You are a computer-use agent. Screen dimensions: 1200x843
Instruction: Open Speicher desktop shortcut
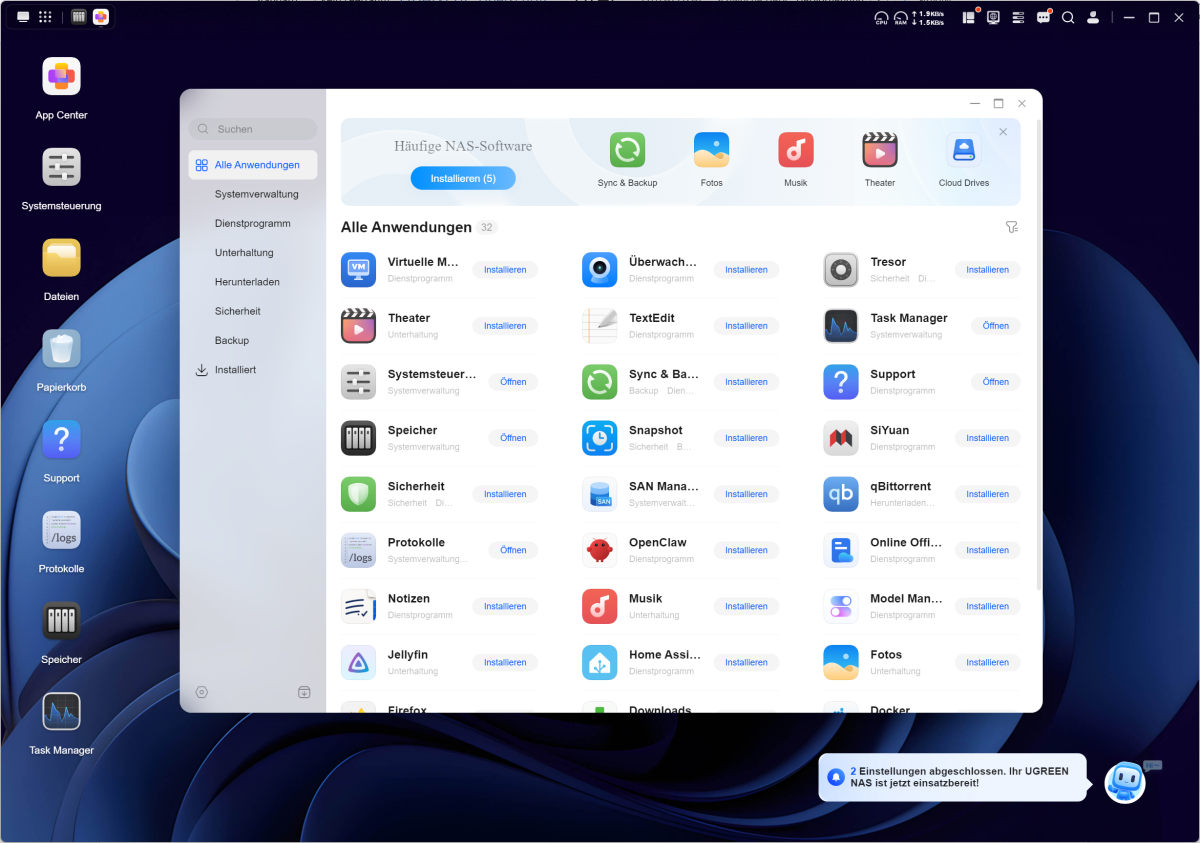[61, 621]
